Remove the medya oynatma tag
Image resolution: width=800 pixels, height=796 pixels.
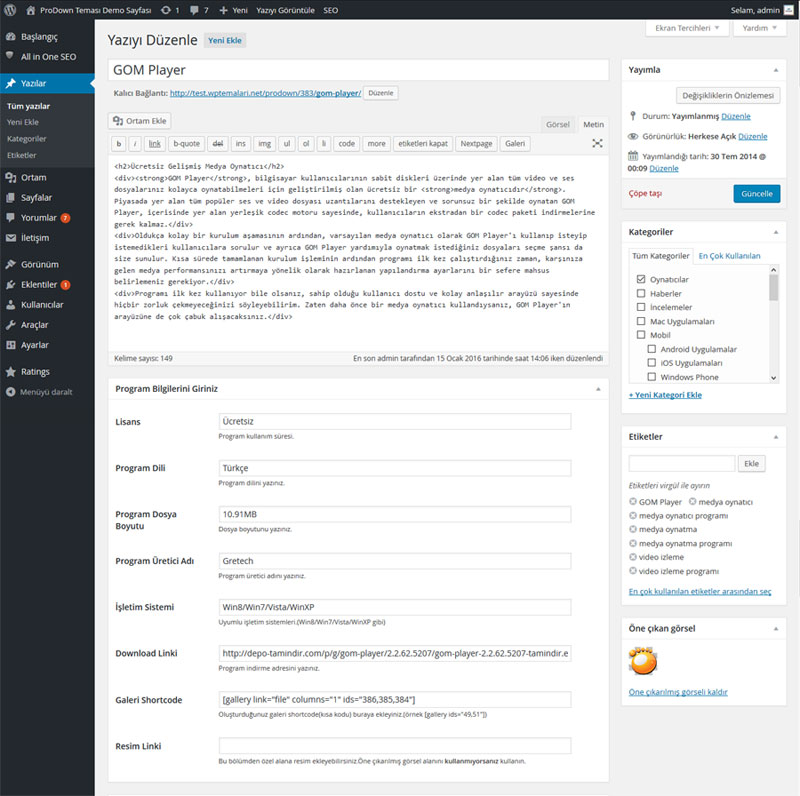point(633,529)
